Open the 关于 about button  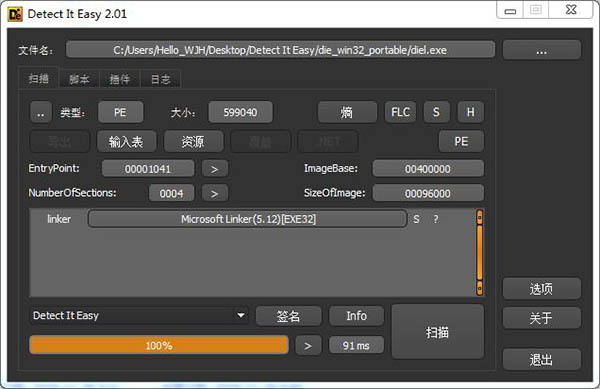[x=541, y=318]
